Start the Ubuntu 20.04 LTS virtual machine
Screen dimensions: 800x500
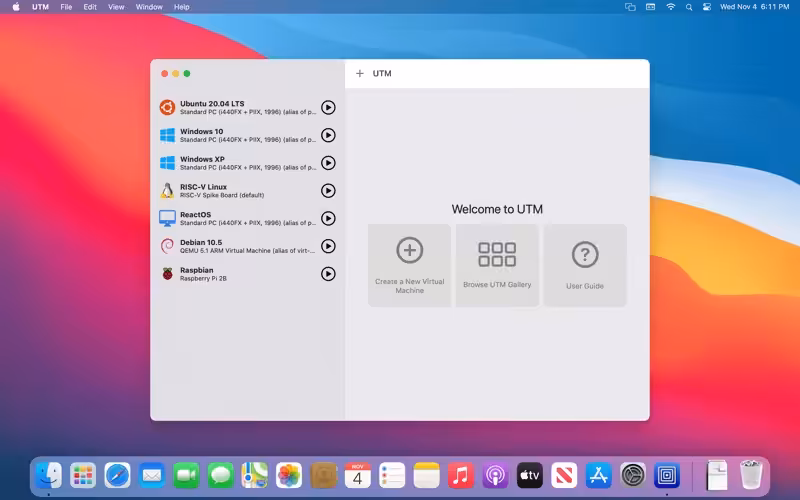[328, 108]
